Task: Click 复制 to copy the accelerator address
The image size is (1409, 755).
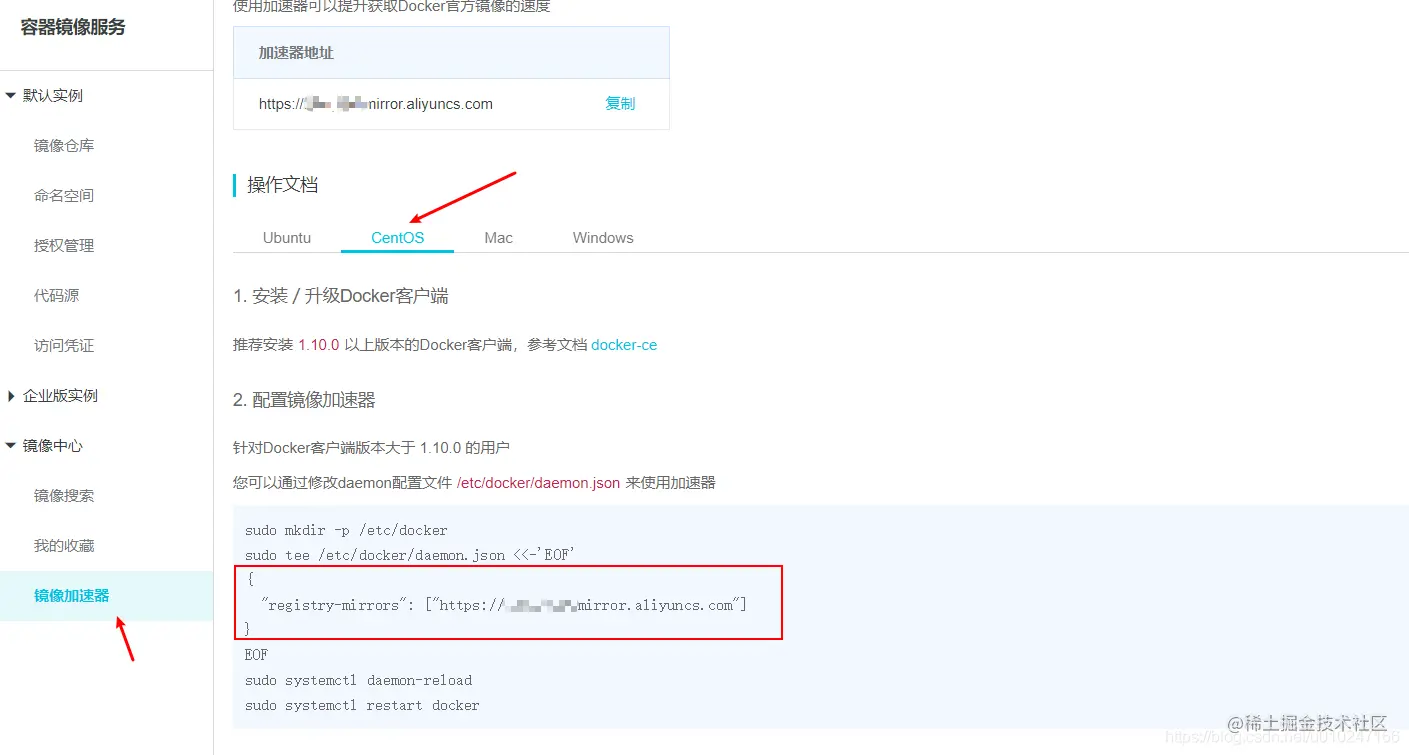Action: pos(620,103)
